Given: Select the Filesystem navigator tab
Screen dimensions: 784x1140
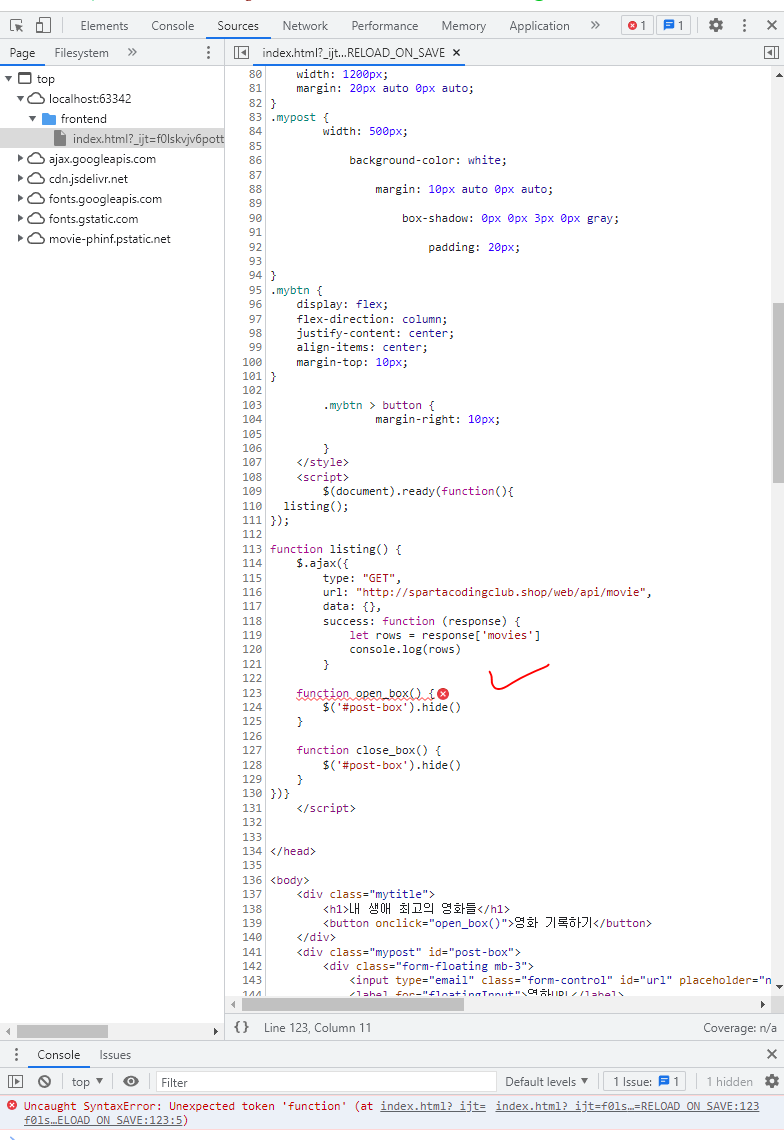Looking at the screenshot, I should 81,52.
